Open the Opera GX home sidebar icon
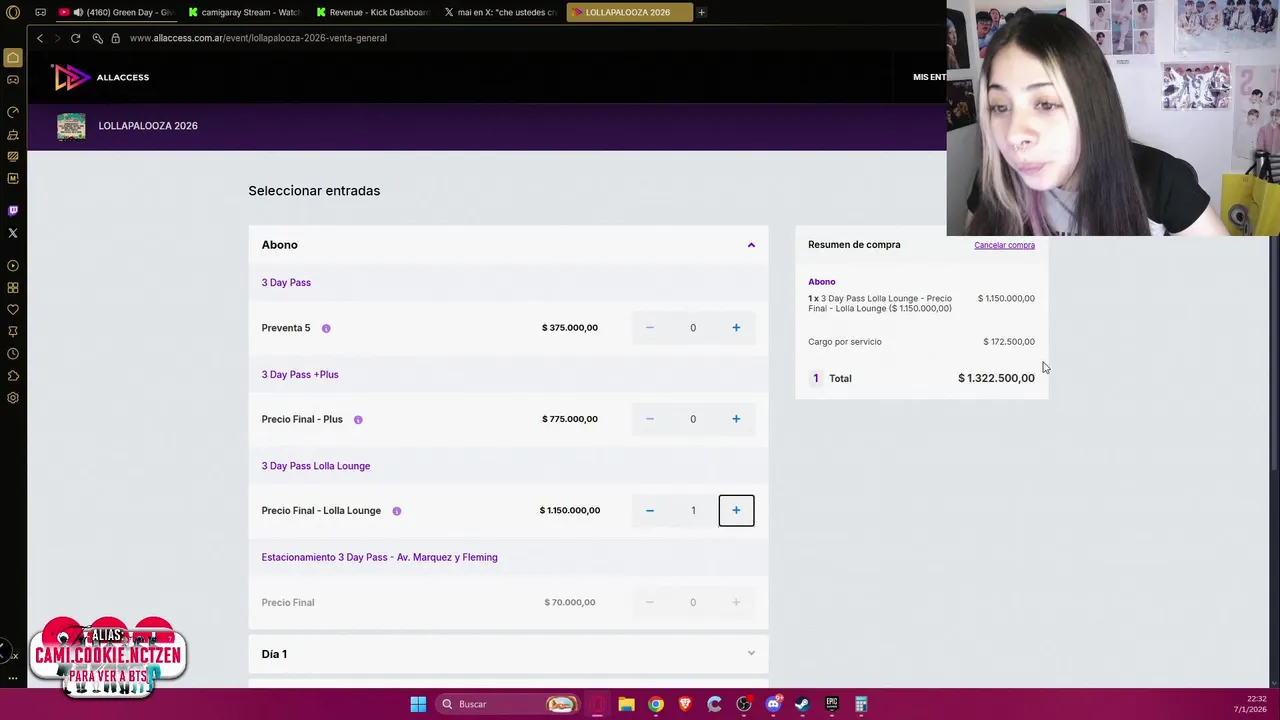 [13, 58]
